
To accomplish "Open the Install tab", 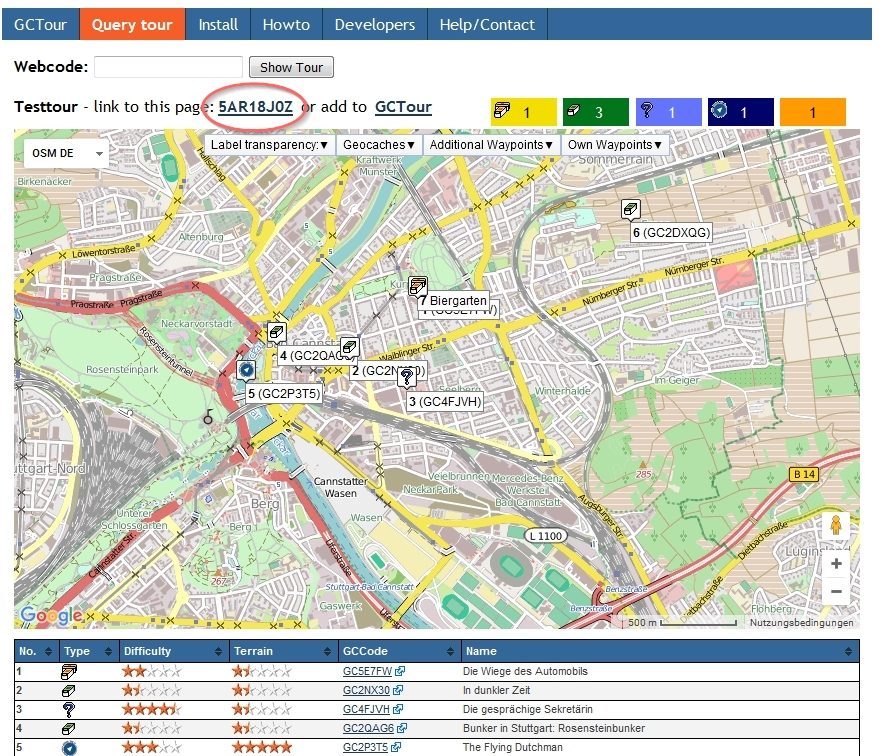I will [x=218, y=25].
